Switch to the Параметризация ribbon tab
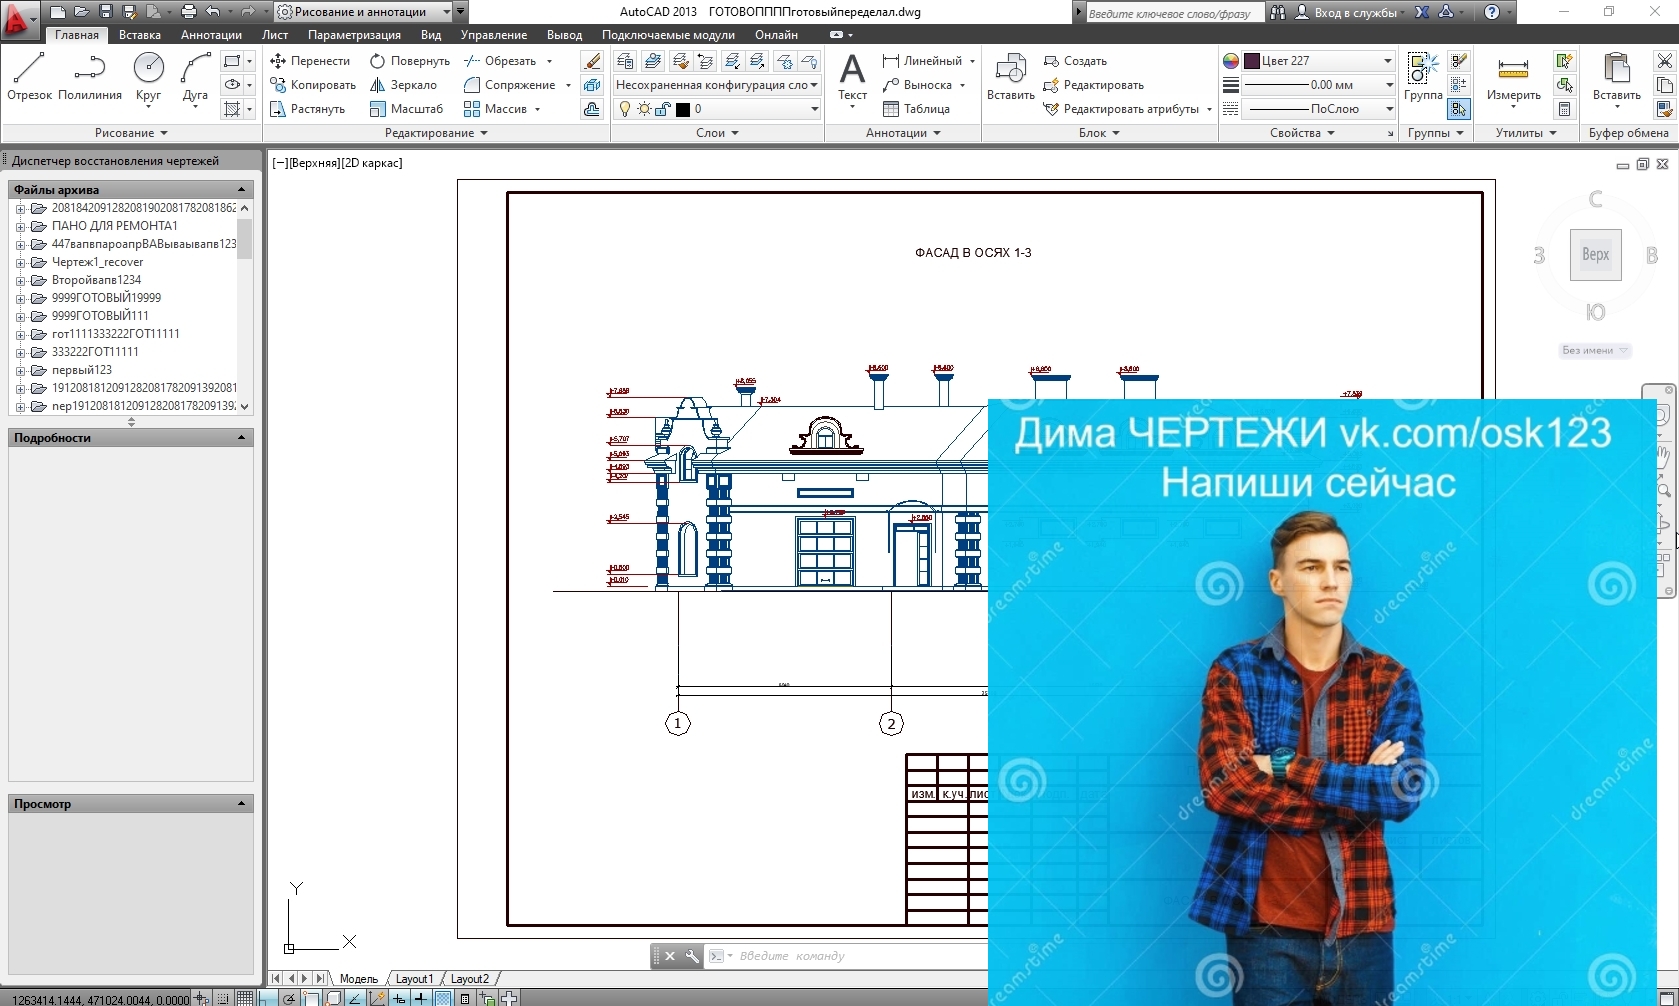This screenshot has width=1679, height=1006. tap(354, 35)
